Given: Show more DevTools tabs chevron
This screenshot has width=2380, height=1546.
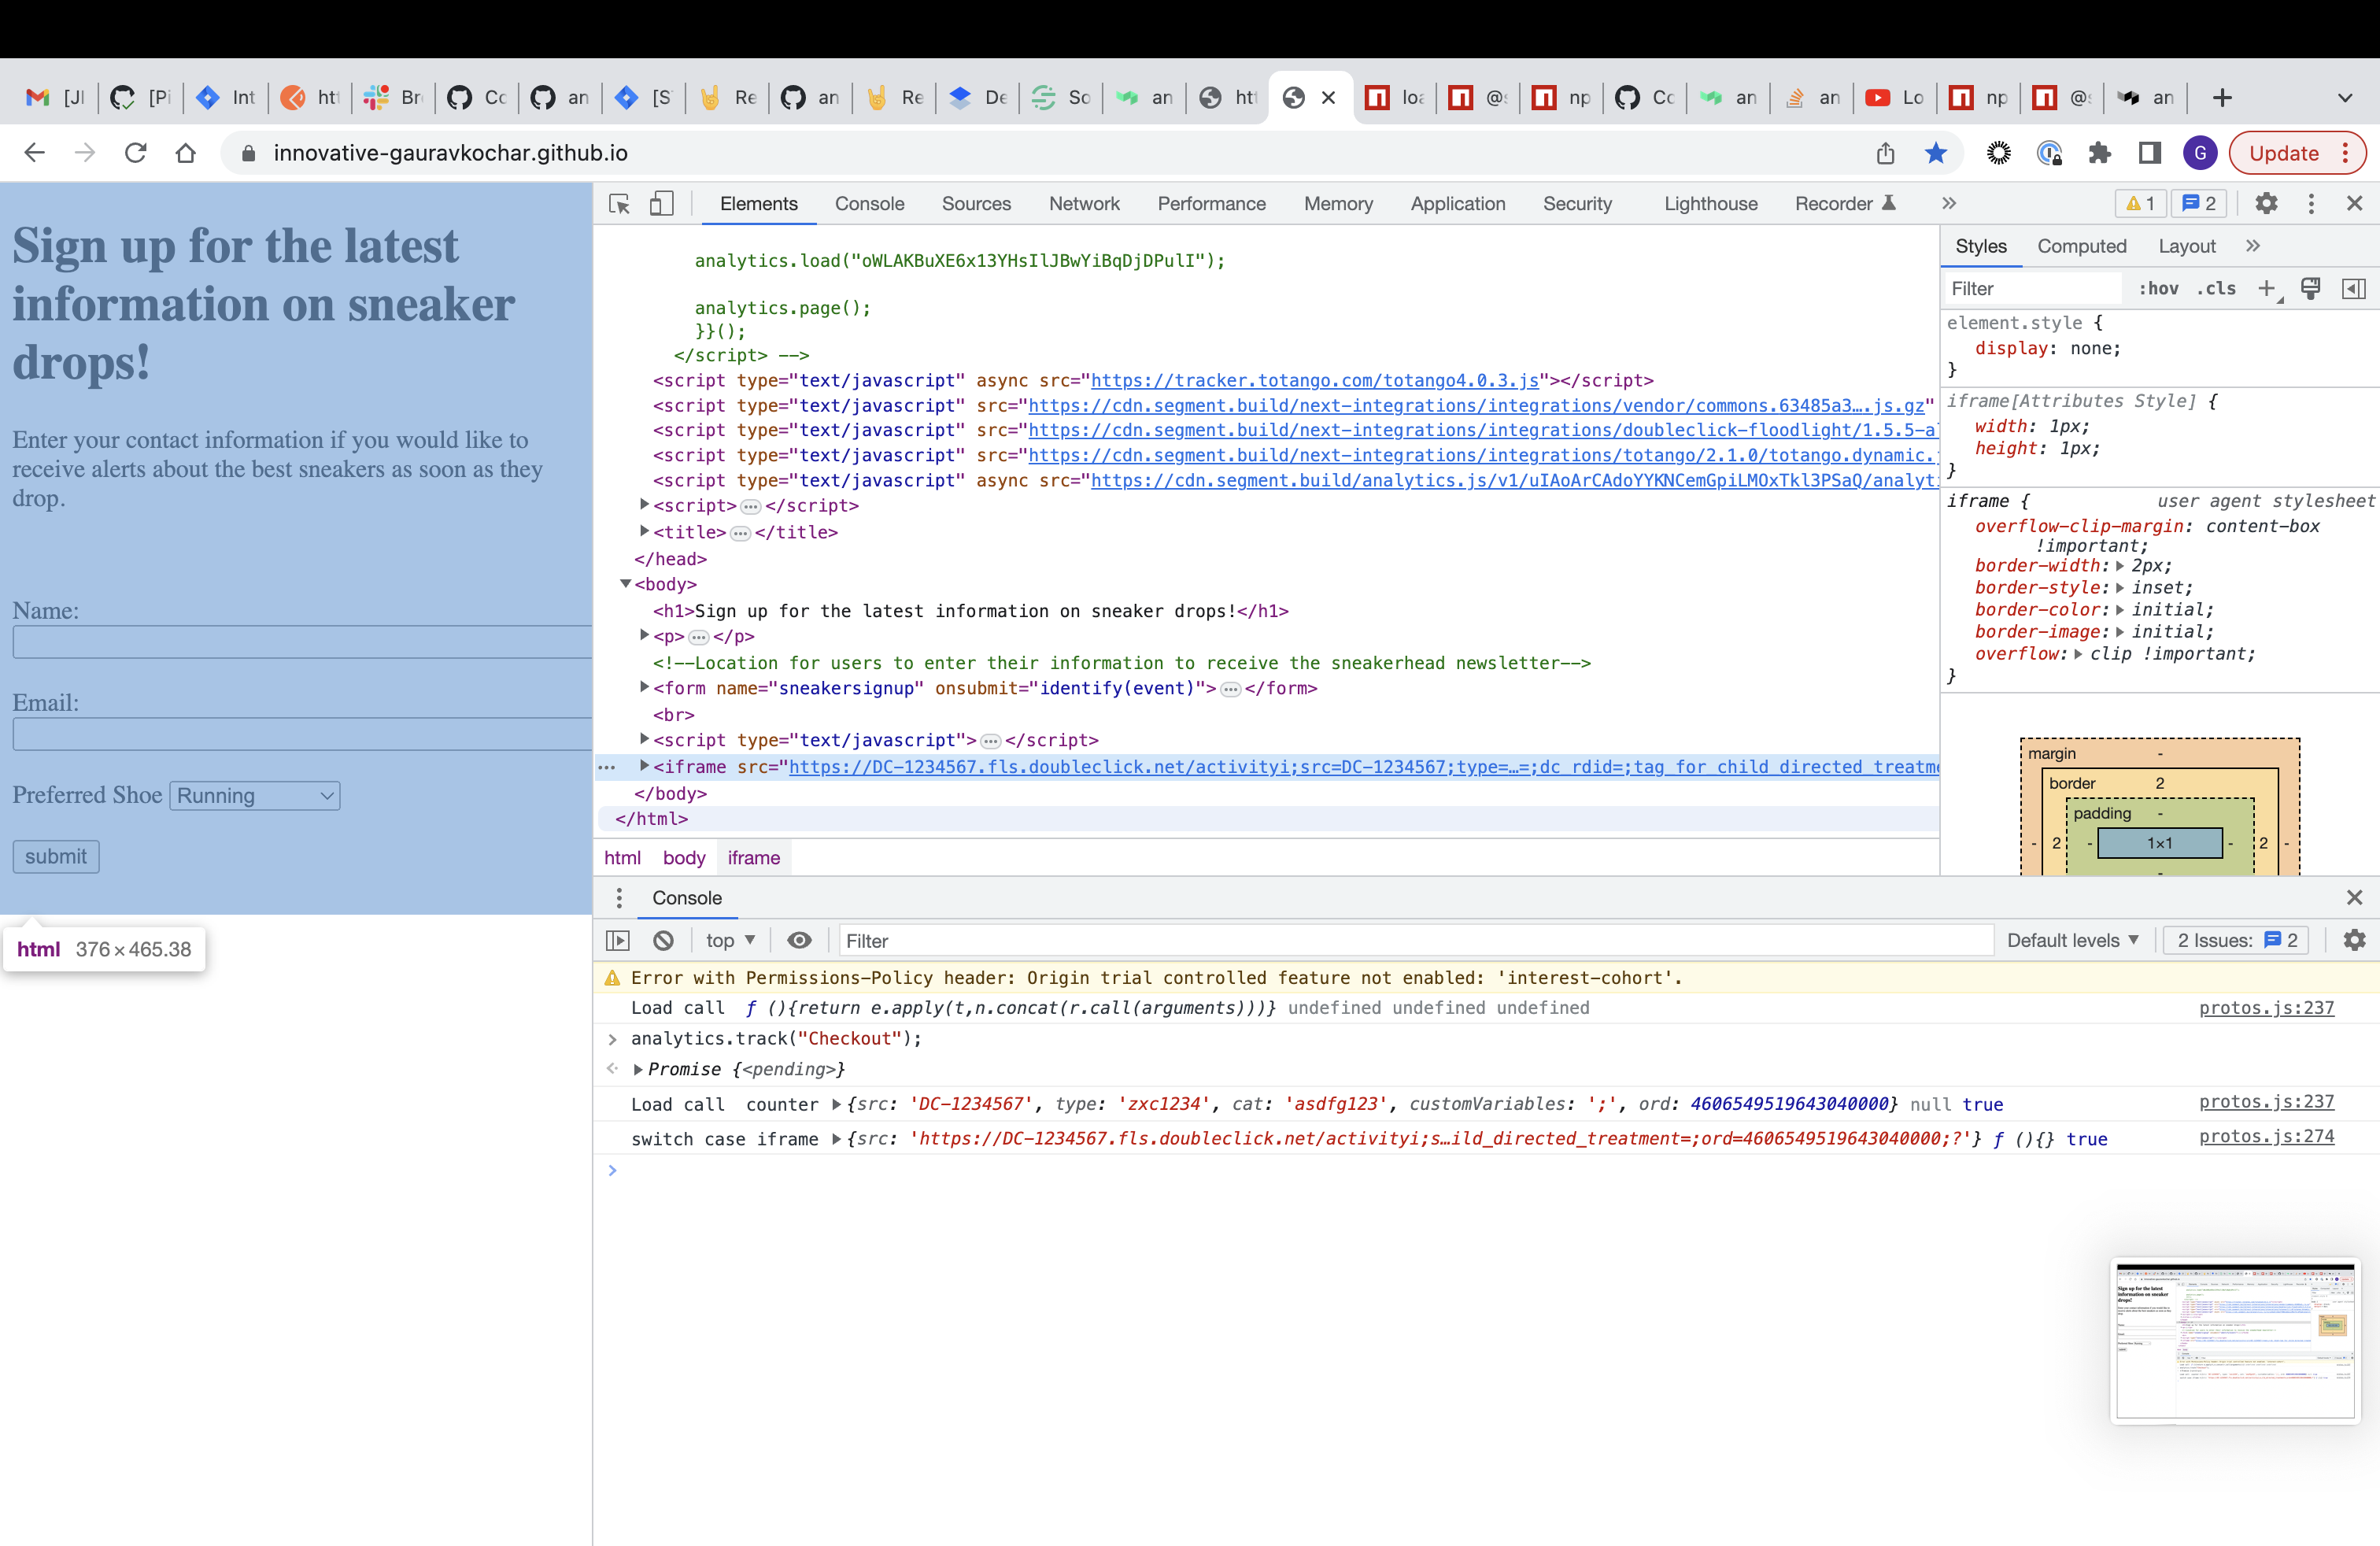Looking at the screenshot, I should (x=1949, y=204).
